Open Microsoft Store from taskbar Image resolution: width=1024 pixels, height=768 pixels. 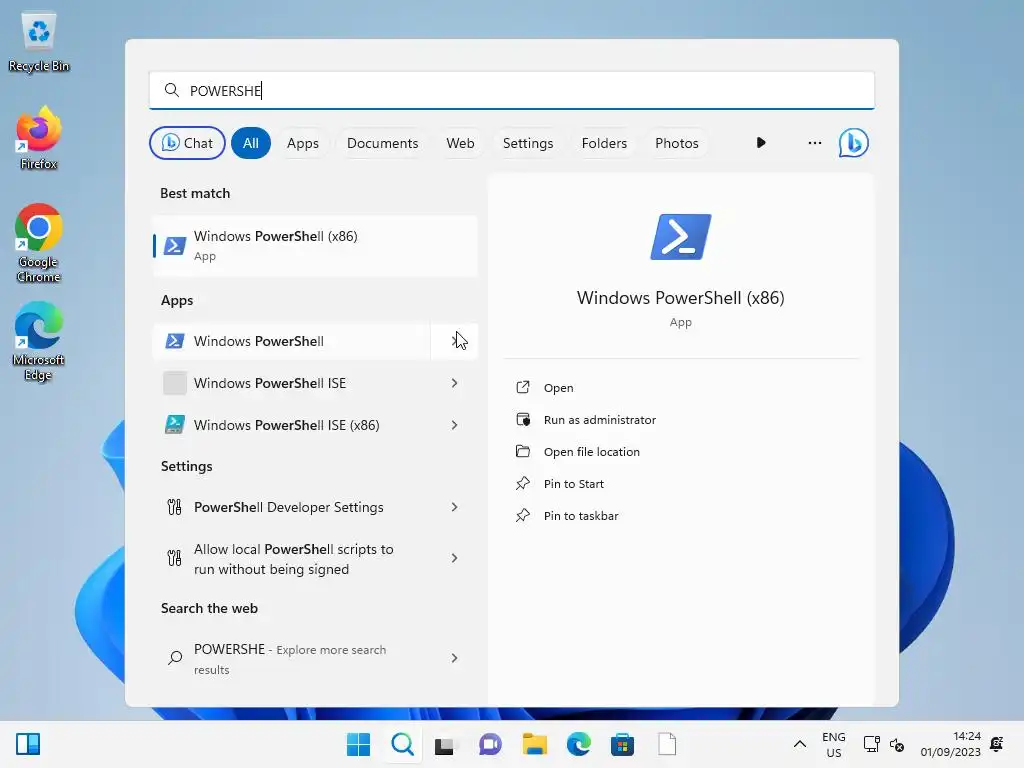pos(622,744)
